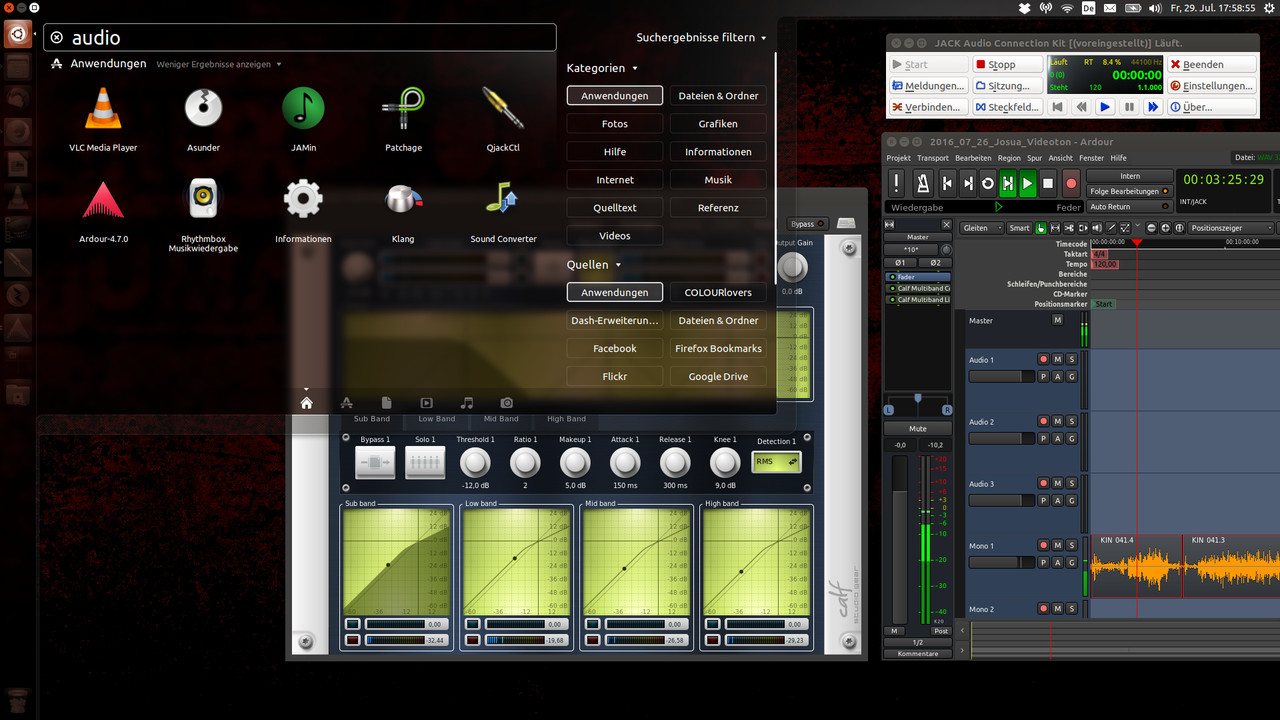1280x720 pixels.
Task: Click the Ardour stop transport button
Action: point(1048,183)
